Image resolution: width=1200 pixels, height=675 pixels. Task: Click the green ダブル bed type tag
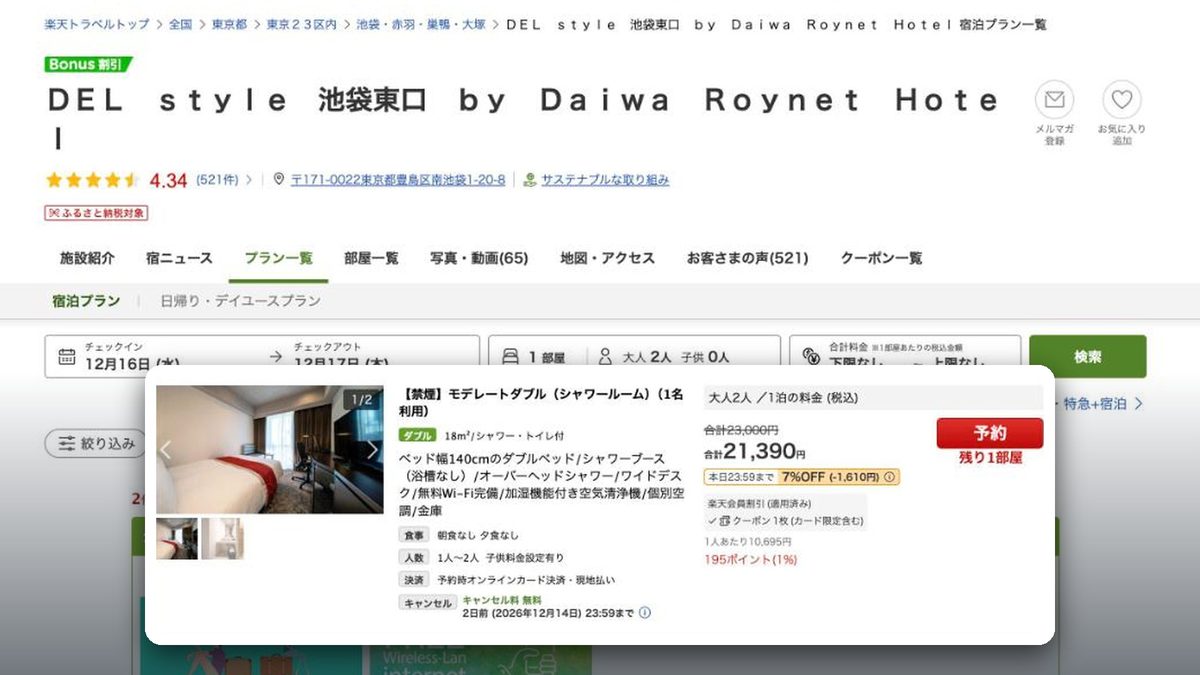(417, 436)
